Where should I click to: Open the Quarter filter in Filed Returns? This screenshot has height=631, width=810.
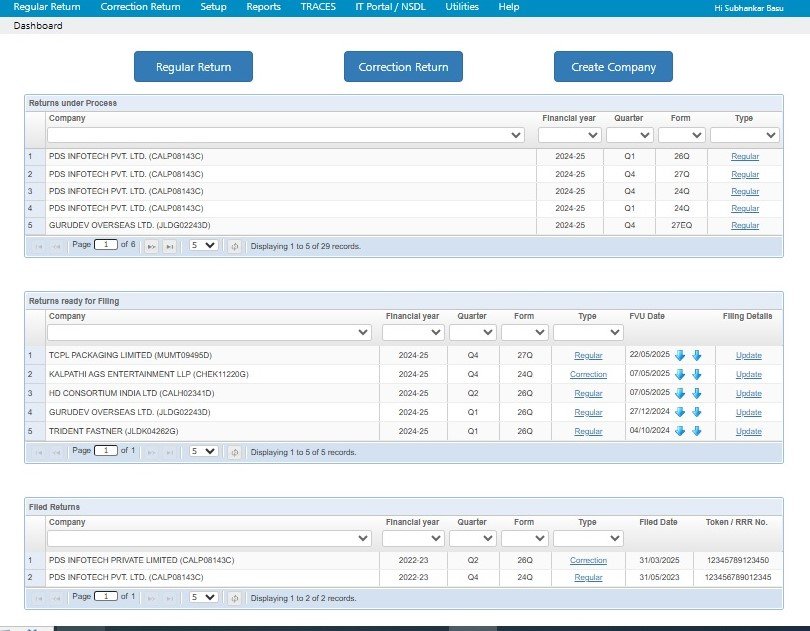coord(470,539)
